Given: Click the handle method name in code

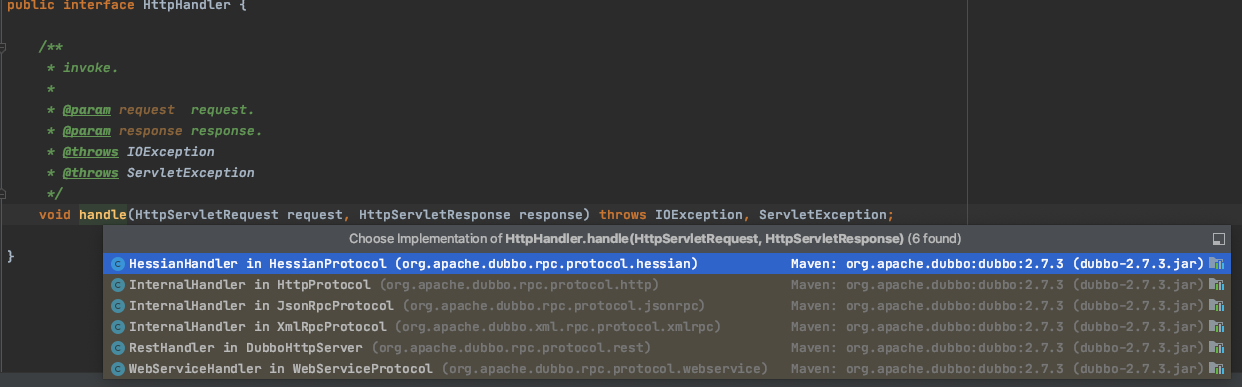Looking at the screenshot, I should point(103,215).
